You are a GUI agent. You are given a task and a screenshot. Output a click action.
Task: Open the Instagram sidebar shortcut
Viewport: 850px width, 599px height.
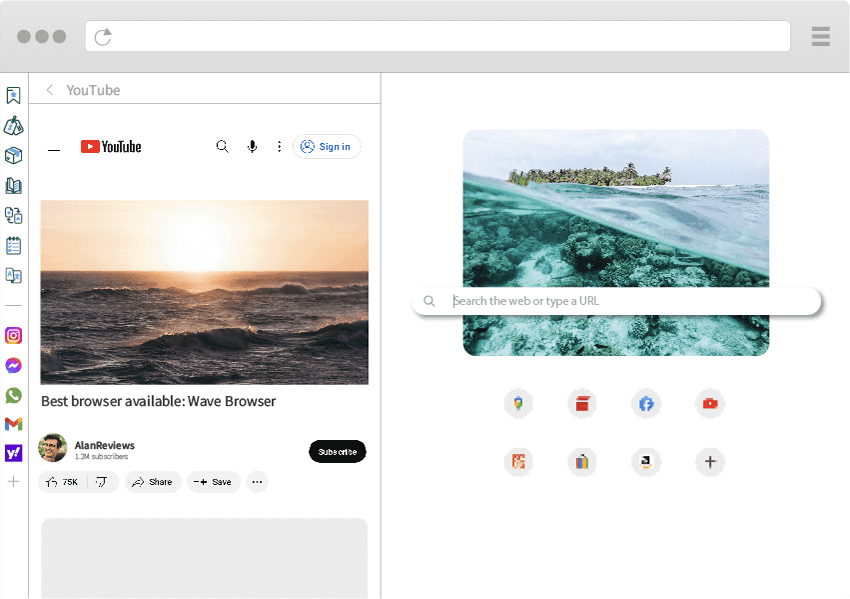coord(14,336)
